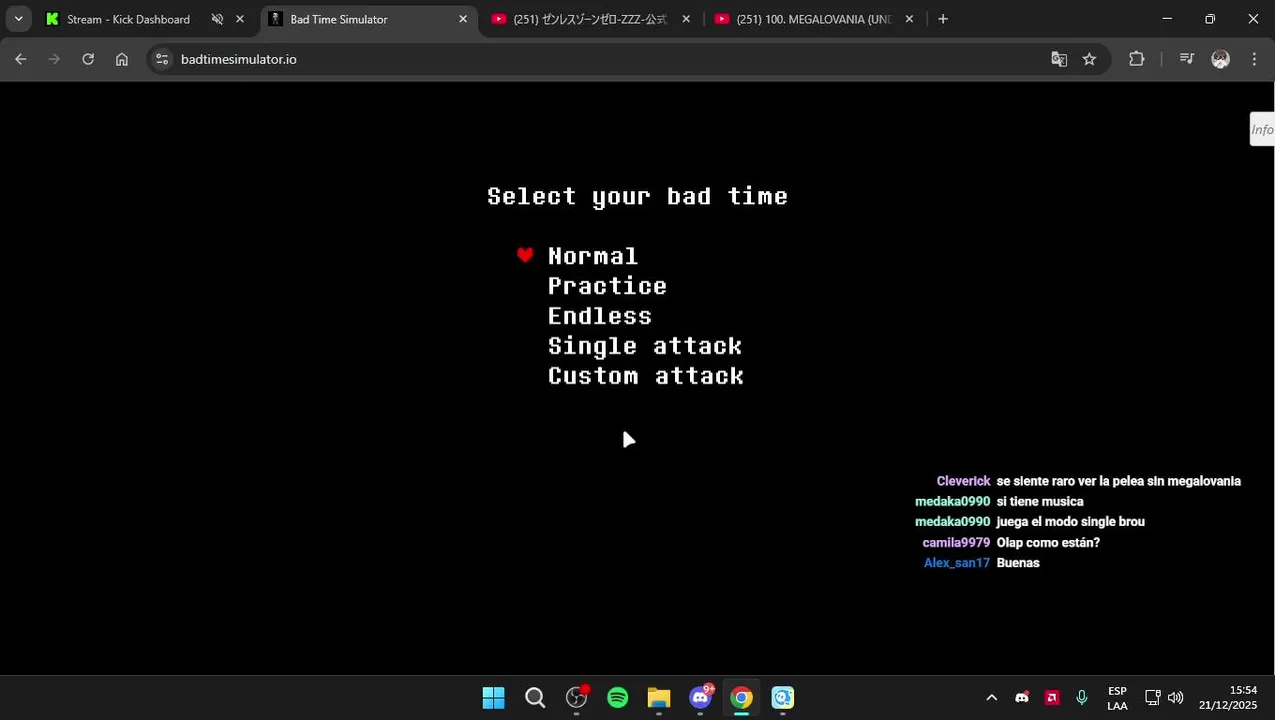The width and height of the screenshot is (1275, 720).
Task: Click the chat username Cleverick
Action: (x=963, y=481)
